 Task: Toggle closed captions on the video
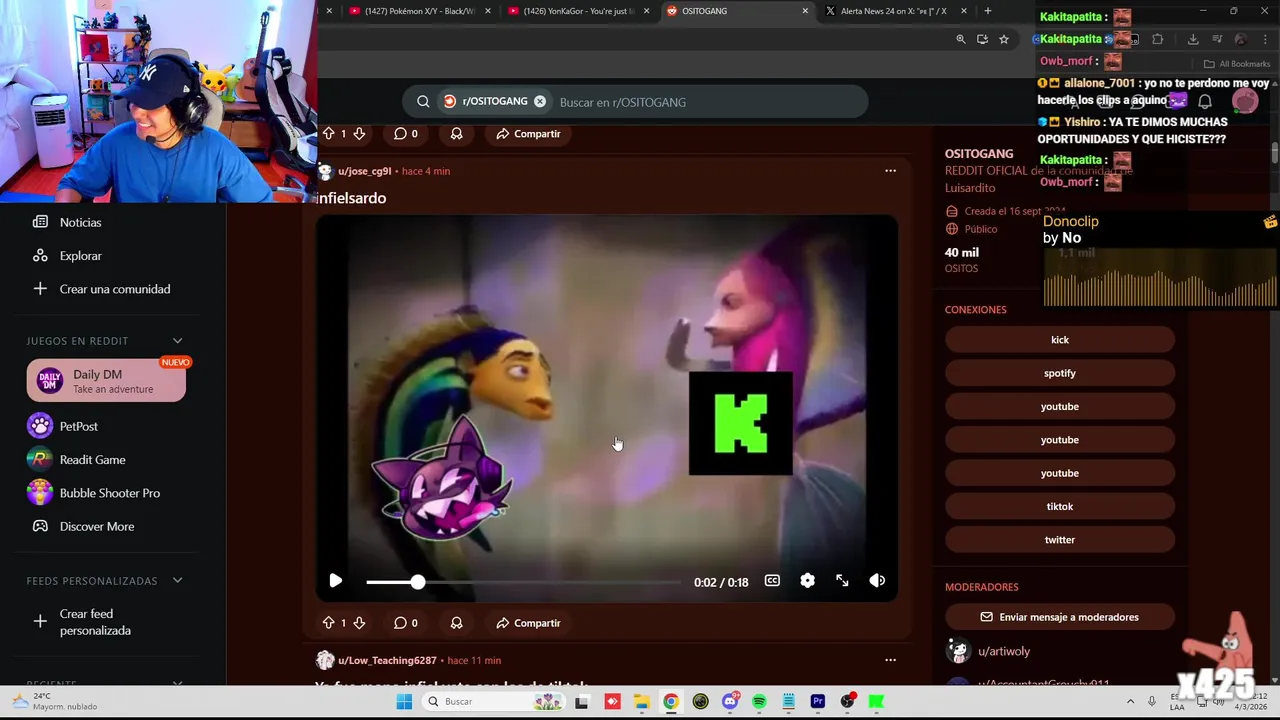coord(772,581)
